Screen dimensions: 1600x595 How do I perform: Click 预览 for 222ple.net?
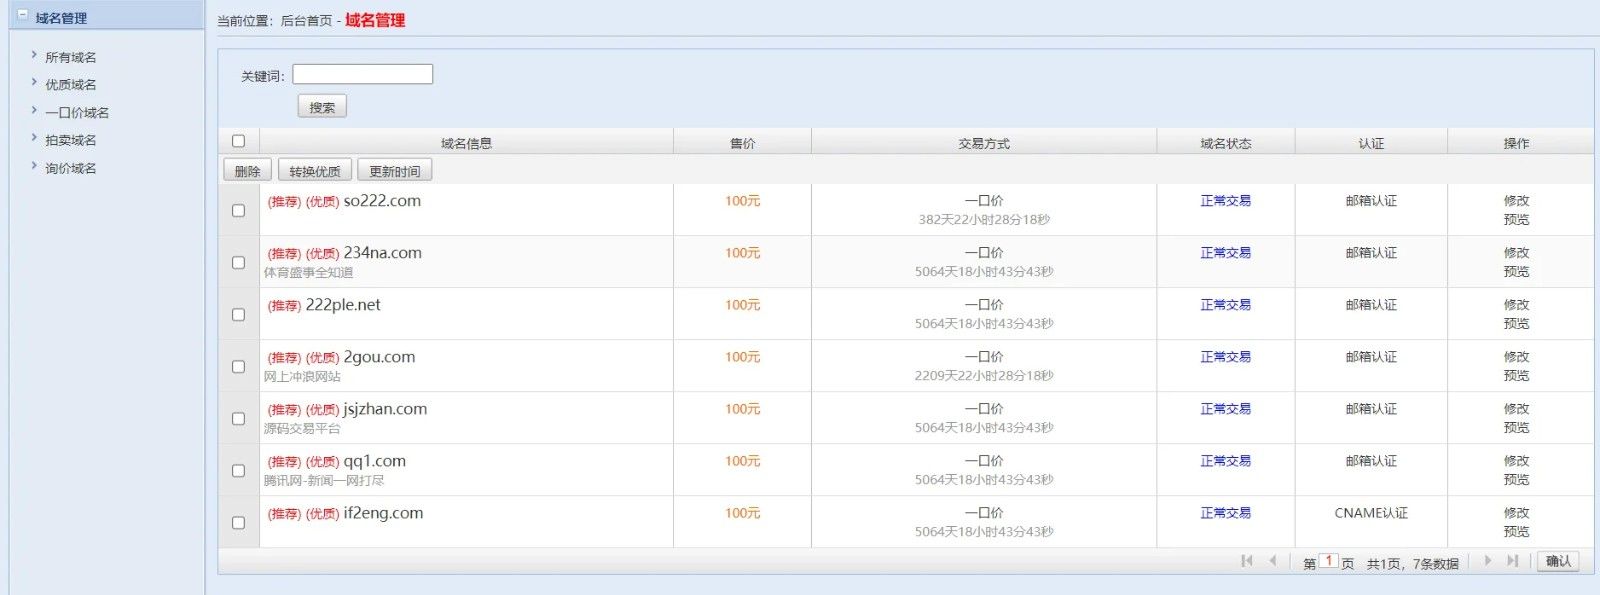tap(1516, 324)
